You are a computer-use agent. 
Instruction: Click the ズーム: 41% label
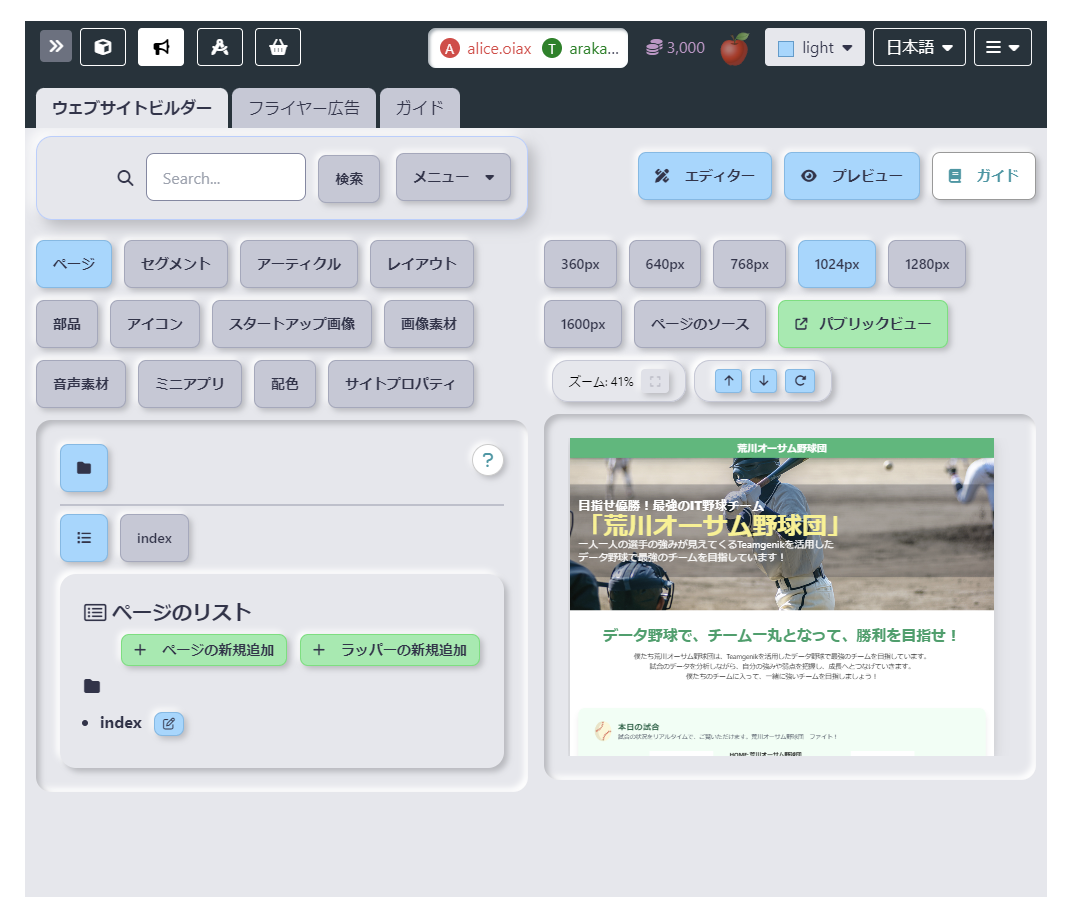[601, 381]
